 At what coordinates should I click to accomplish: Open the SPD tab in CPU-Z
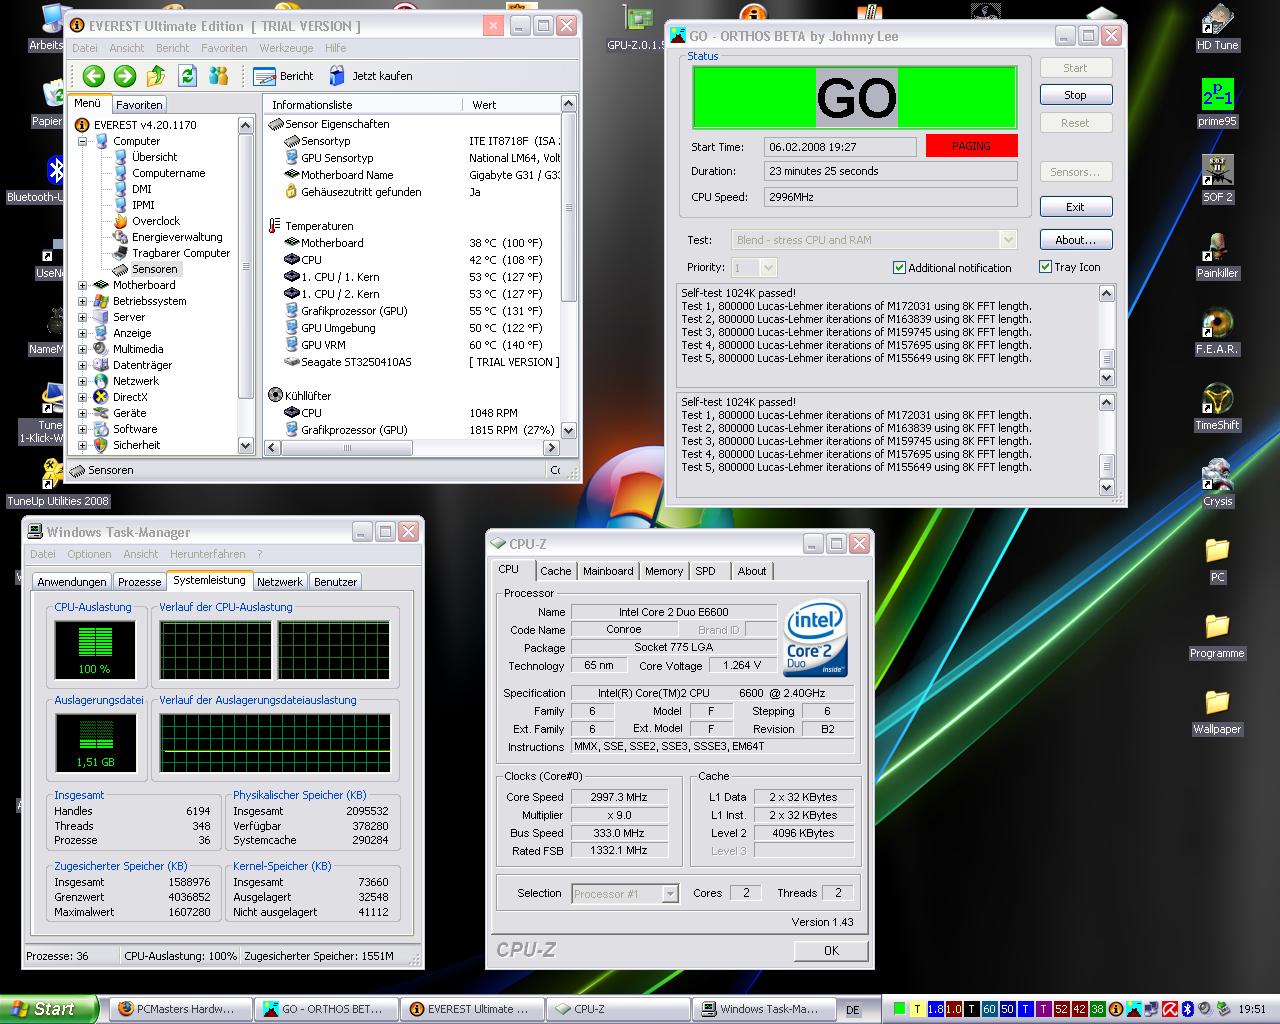point(706,571)
